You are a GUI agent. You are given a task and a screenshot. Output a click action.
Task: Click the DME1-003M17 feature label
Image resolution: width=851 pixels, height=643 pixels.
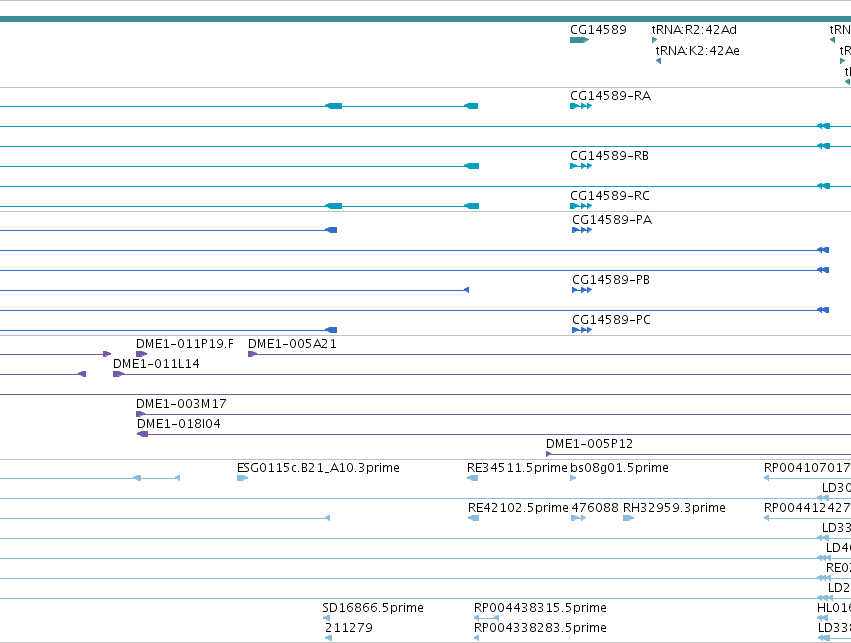pos(181,404)
